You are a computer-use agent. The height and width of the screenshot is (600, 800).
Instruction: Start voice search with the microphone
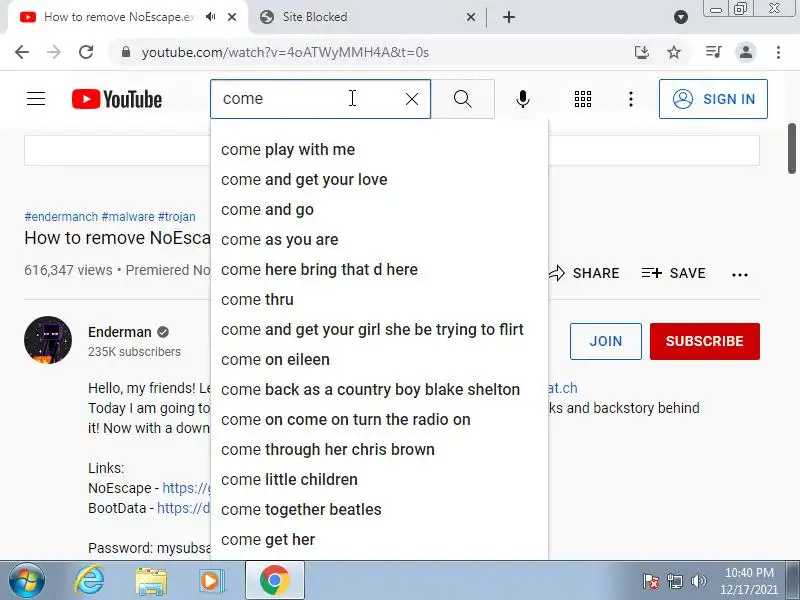tap(522, 99)
